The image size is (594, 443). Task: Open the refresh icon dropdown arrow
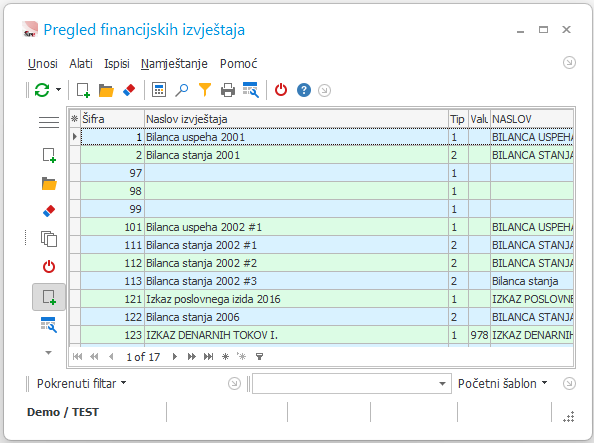[58, 90]
